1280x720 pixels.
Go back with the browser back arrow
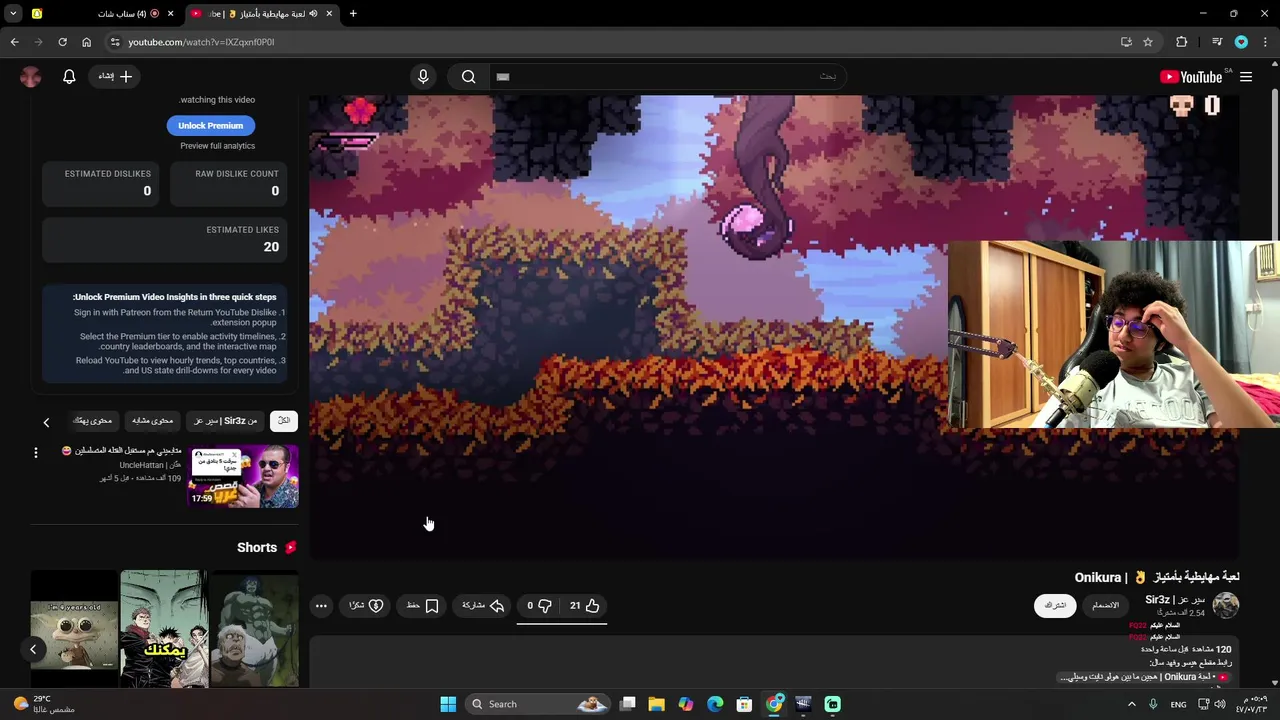(15, 42)
